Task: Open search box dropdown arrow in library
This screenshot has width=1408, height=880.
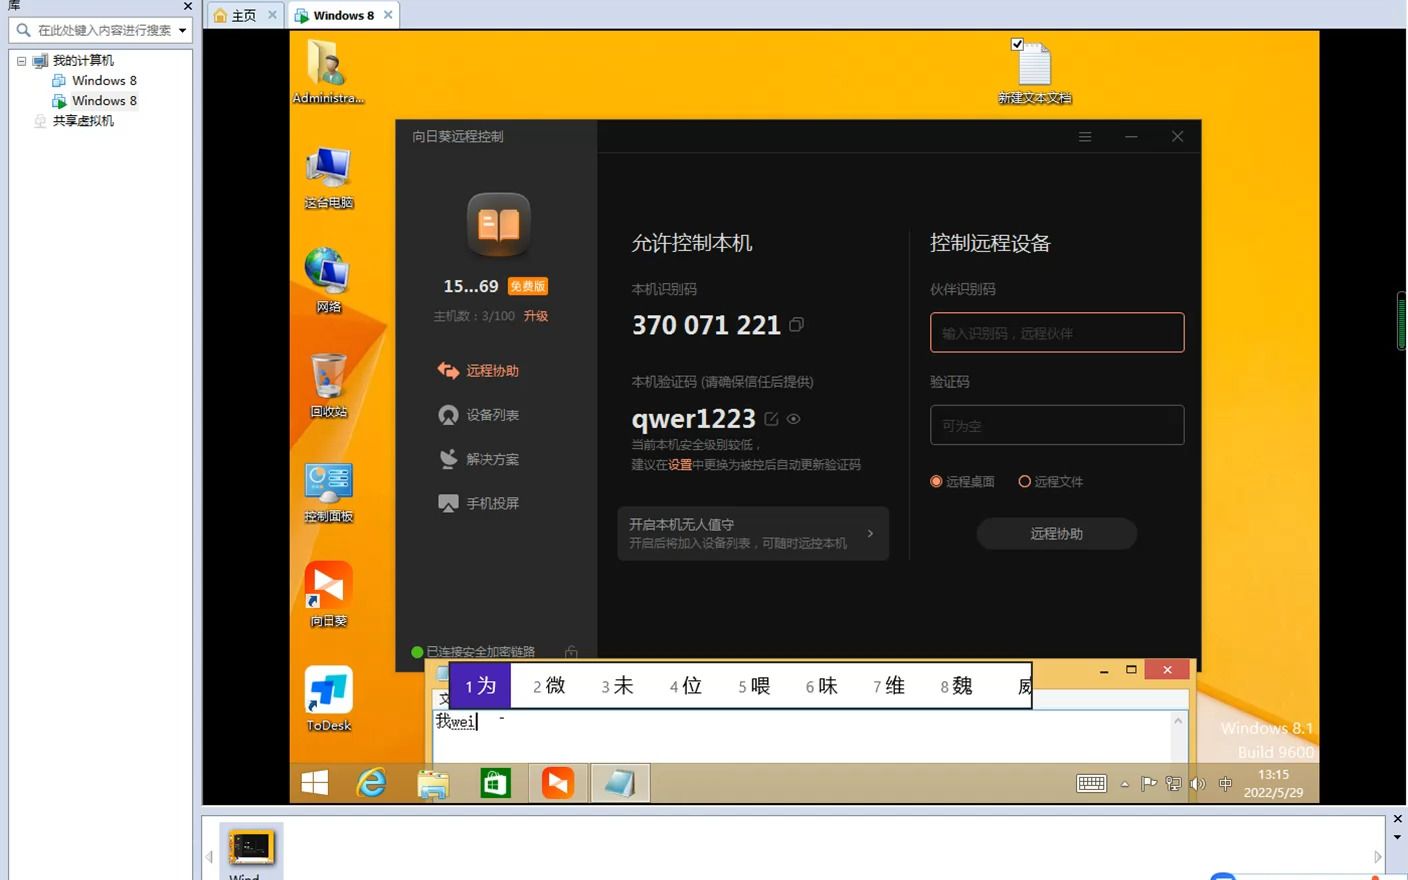Action: (182, 31)
